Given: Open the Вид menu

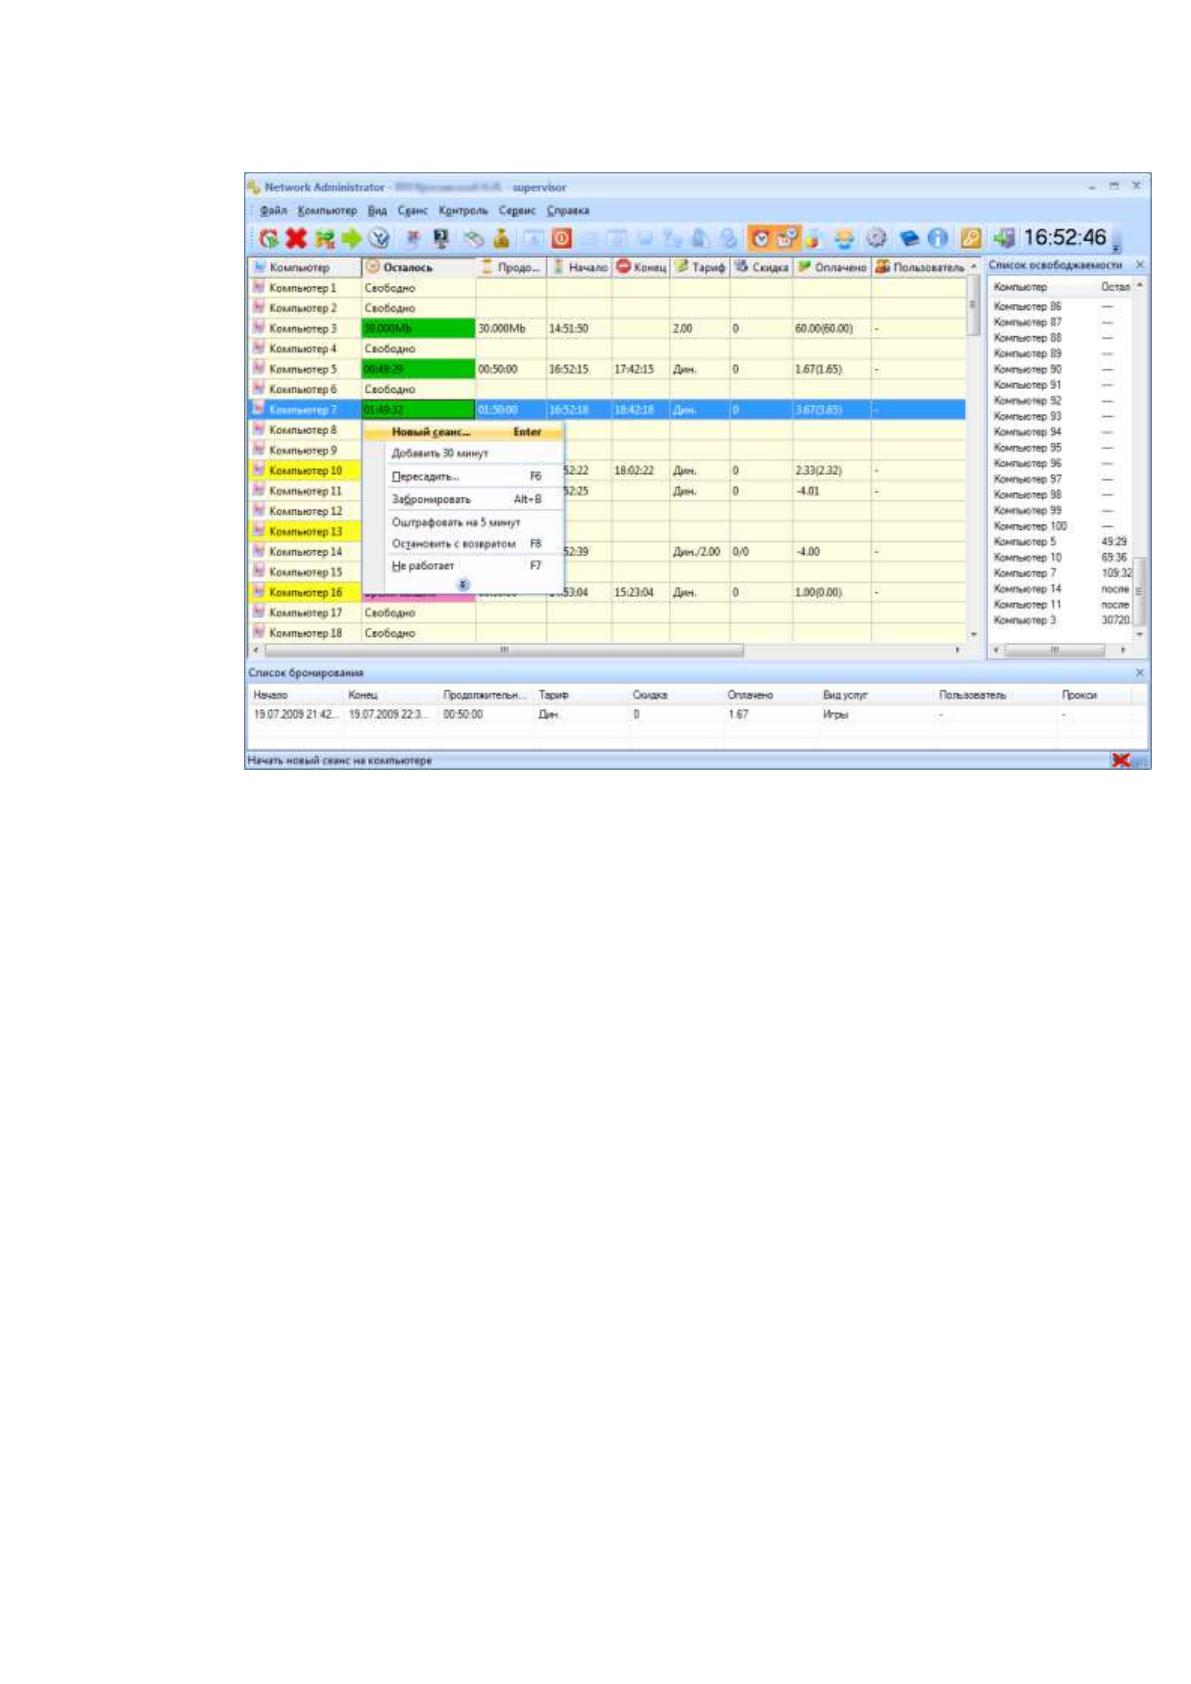Looking at the screenshot, I should click(377, 211).
